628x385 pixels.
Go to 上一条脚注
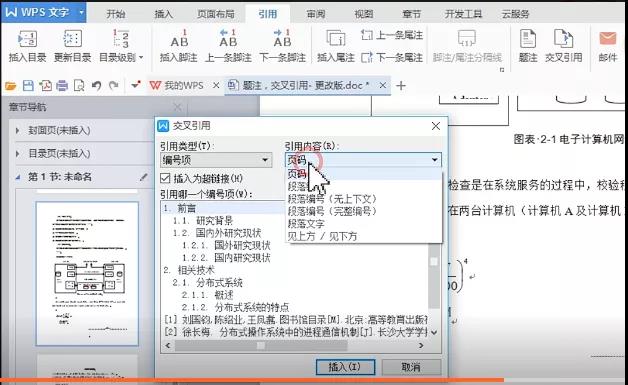click(228, 46)
